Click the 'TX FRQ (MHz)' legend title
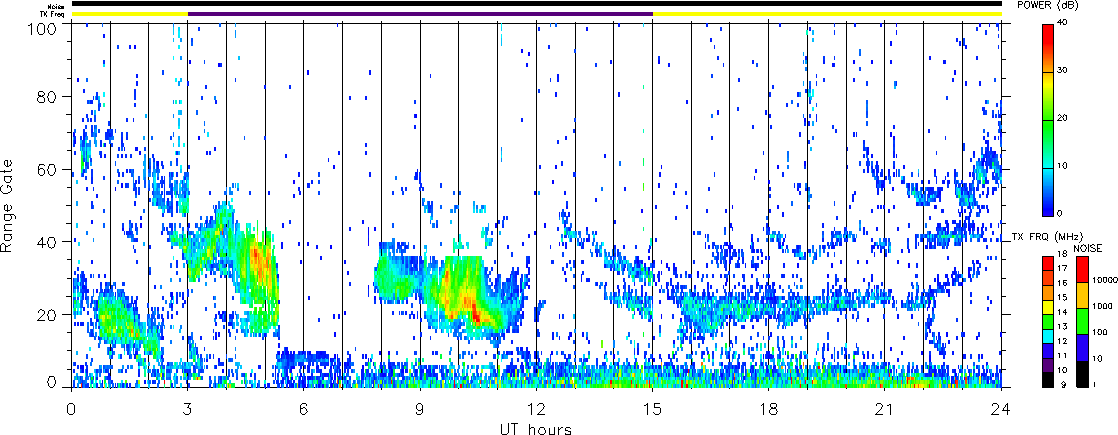Image resolution: width=1118 pixels, height=435 pixels. point(1047,237)
